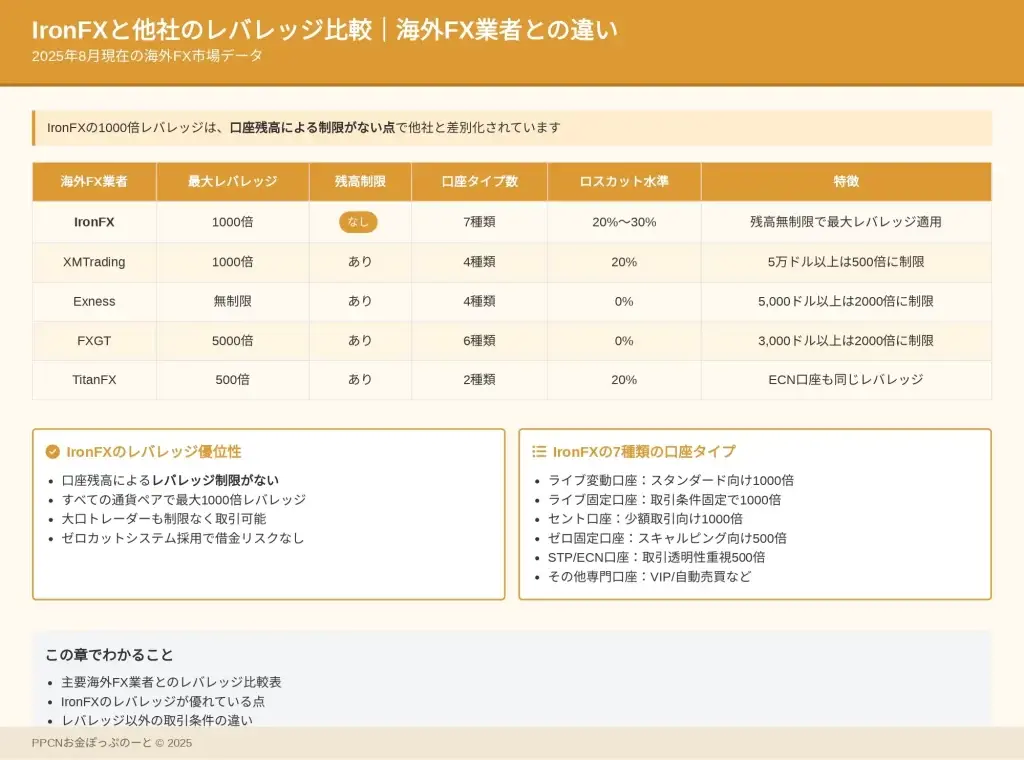Click the PPCNお金ぽっぷのーと footer text
Screen dimensions: 1024x760
pyautogui.click(x=112, y=743)
